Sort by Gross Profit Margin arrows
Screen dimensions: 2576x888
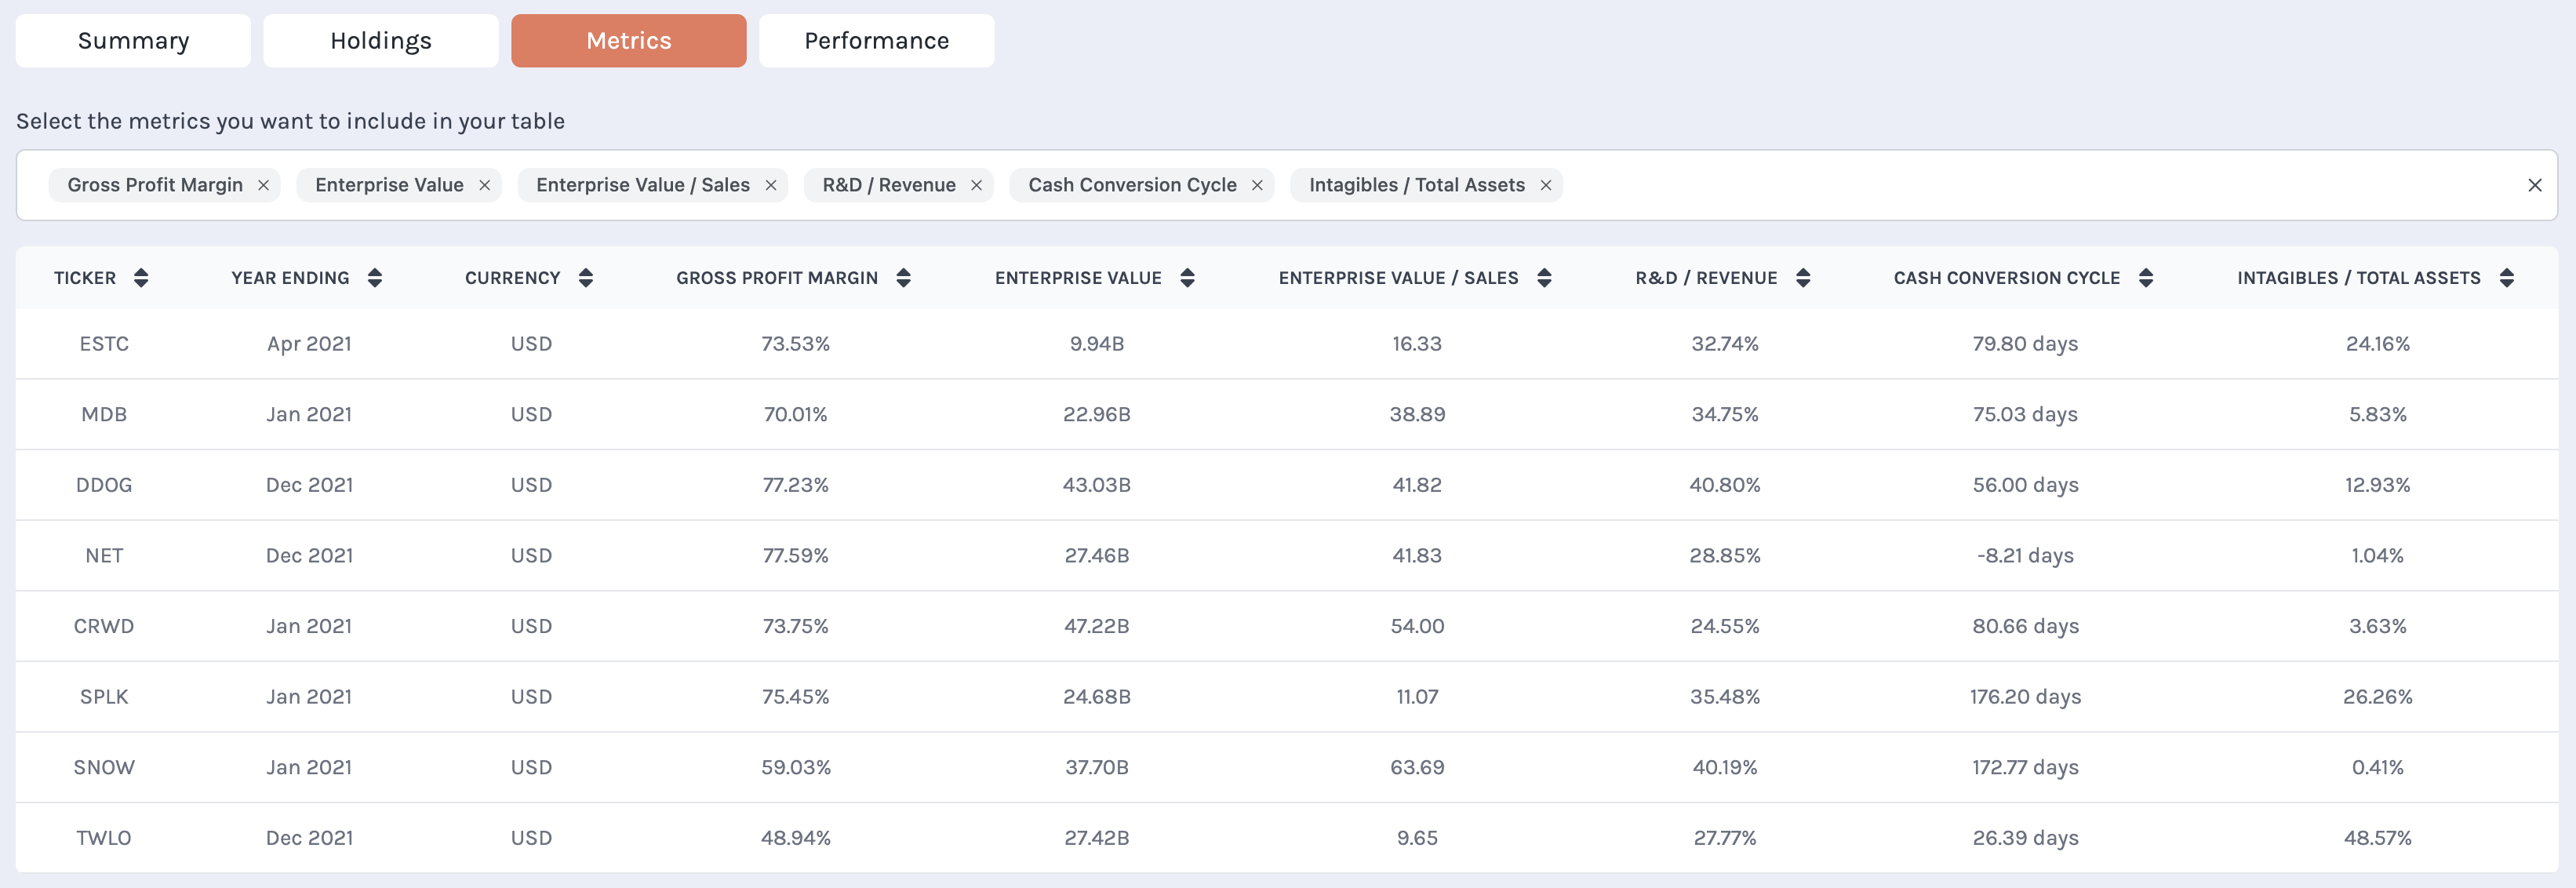(x=903, y=278)
